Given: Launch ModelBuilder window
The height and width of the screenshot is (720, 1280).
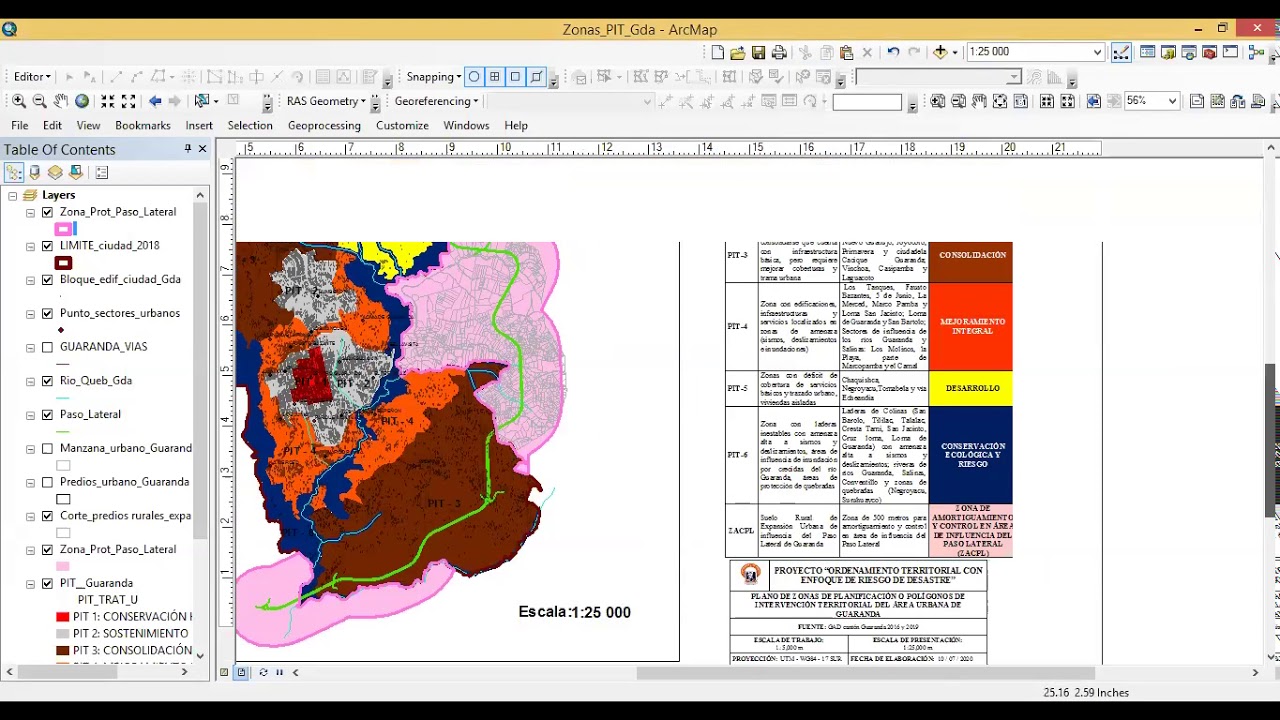Looking at the screenshot, I should point(1255,52).
